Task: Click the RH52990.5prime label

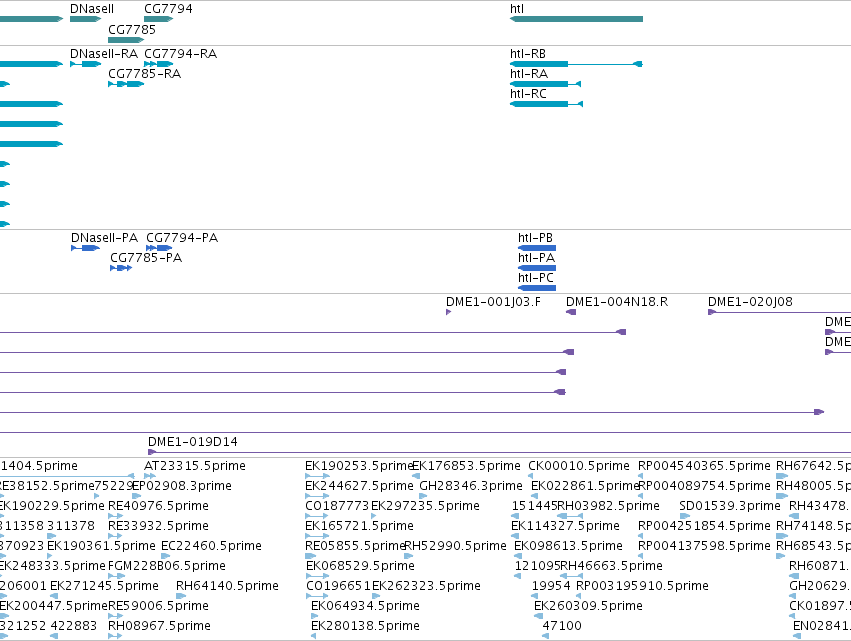Action: pyautogui.click(x=455, y=546)
